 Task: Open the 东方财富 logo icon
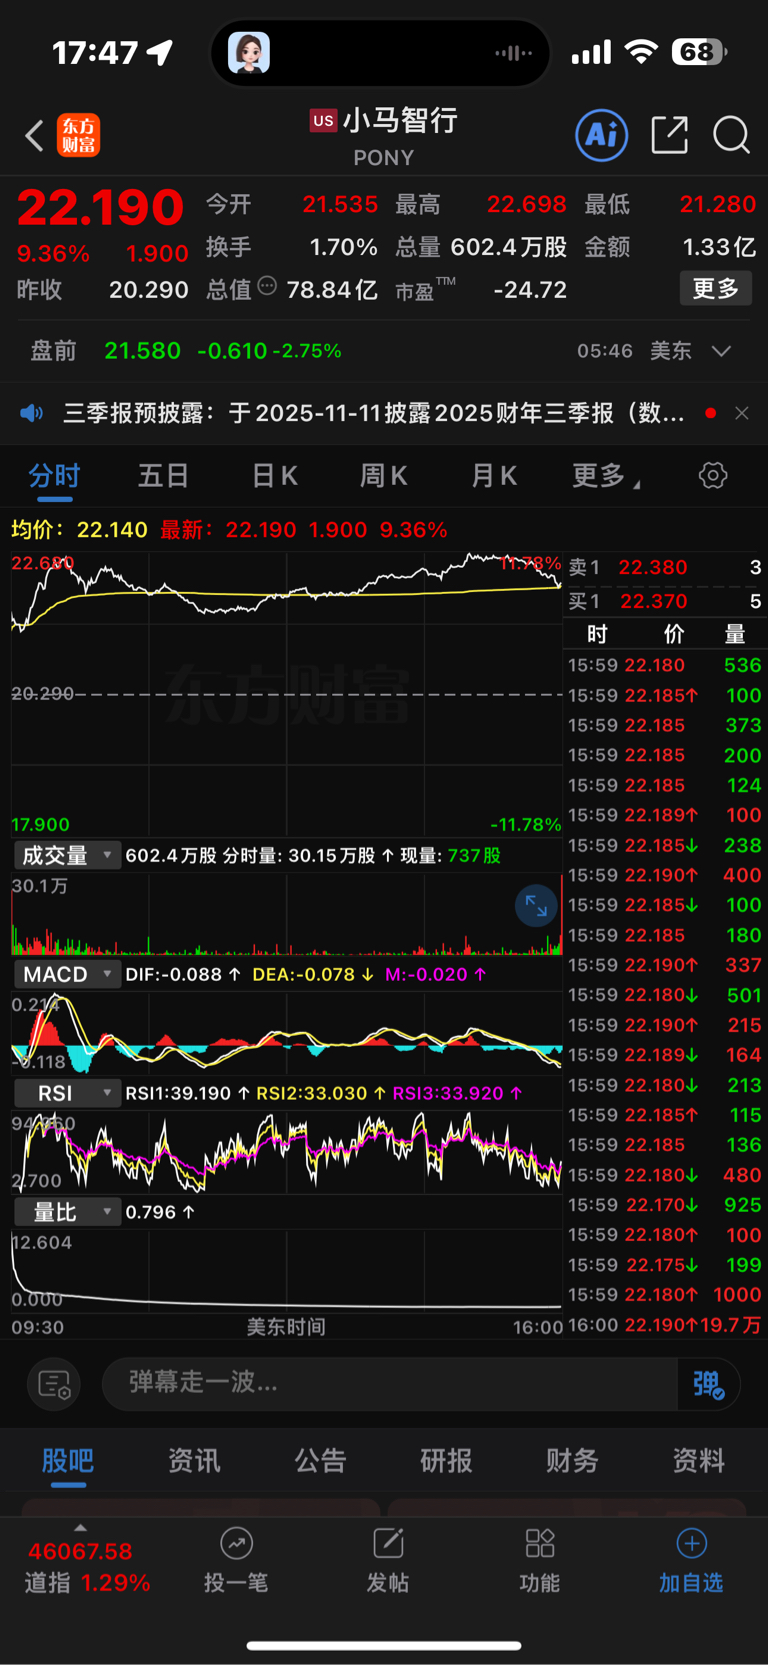click(78, 135)
